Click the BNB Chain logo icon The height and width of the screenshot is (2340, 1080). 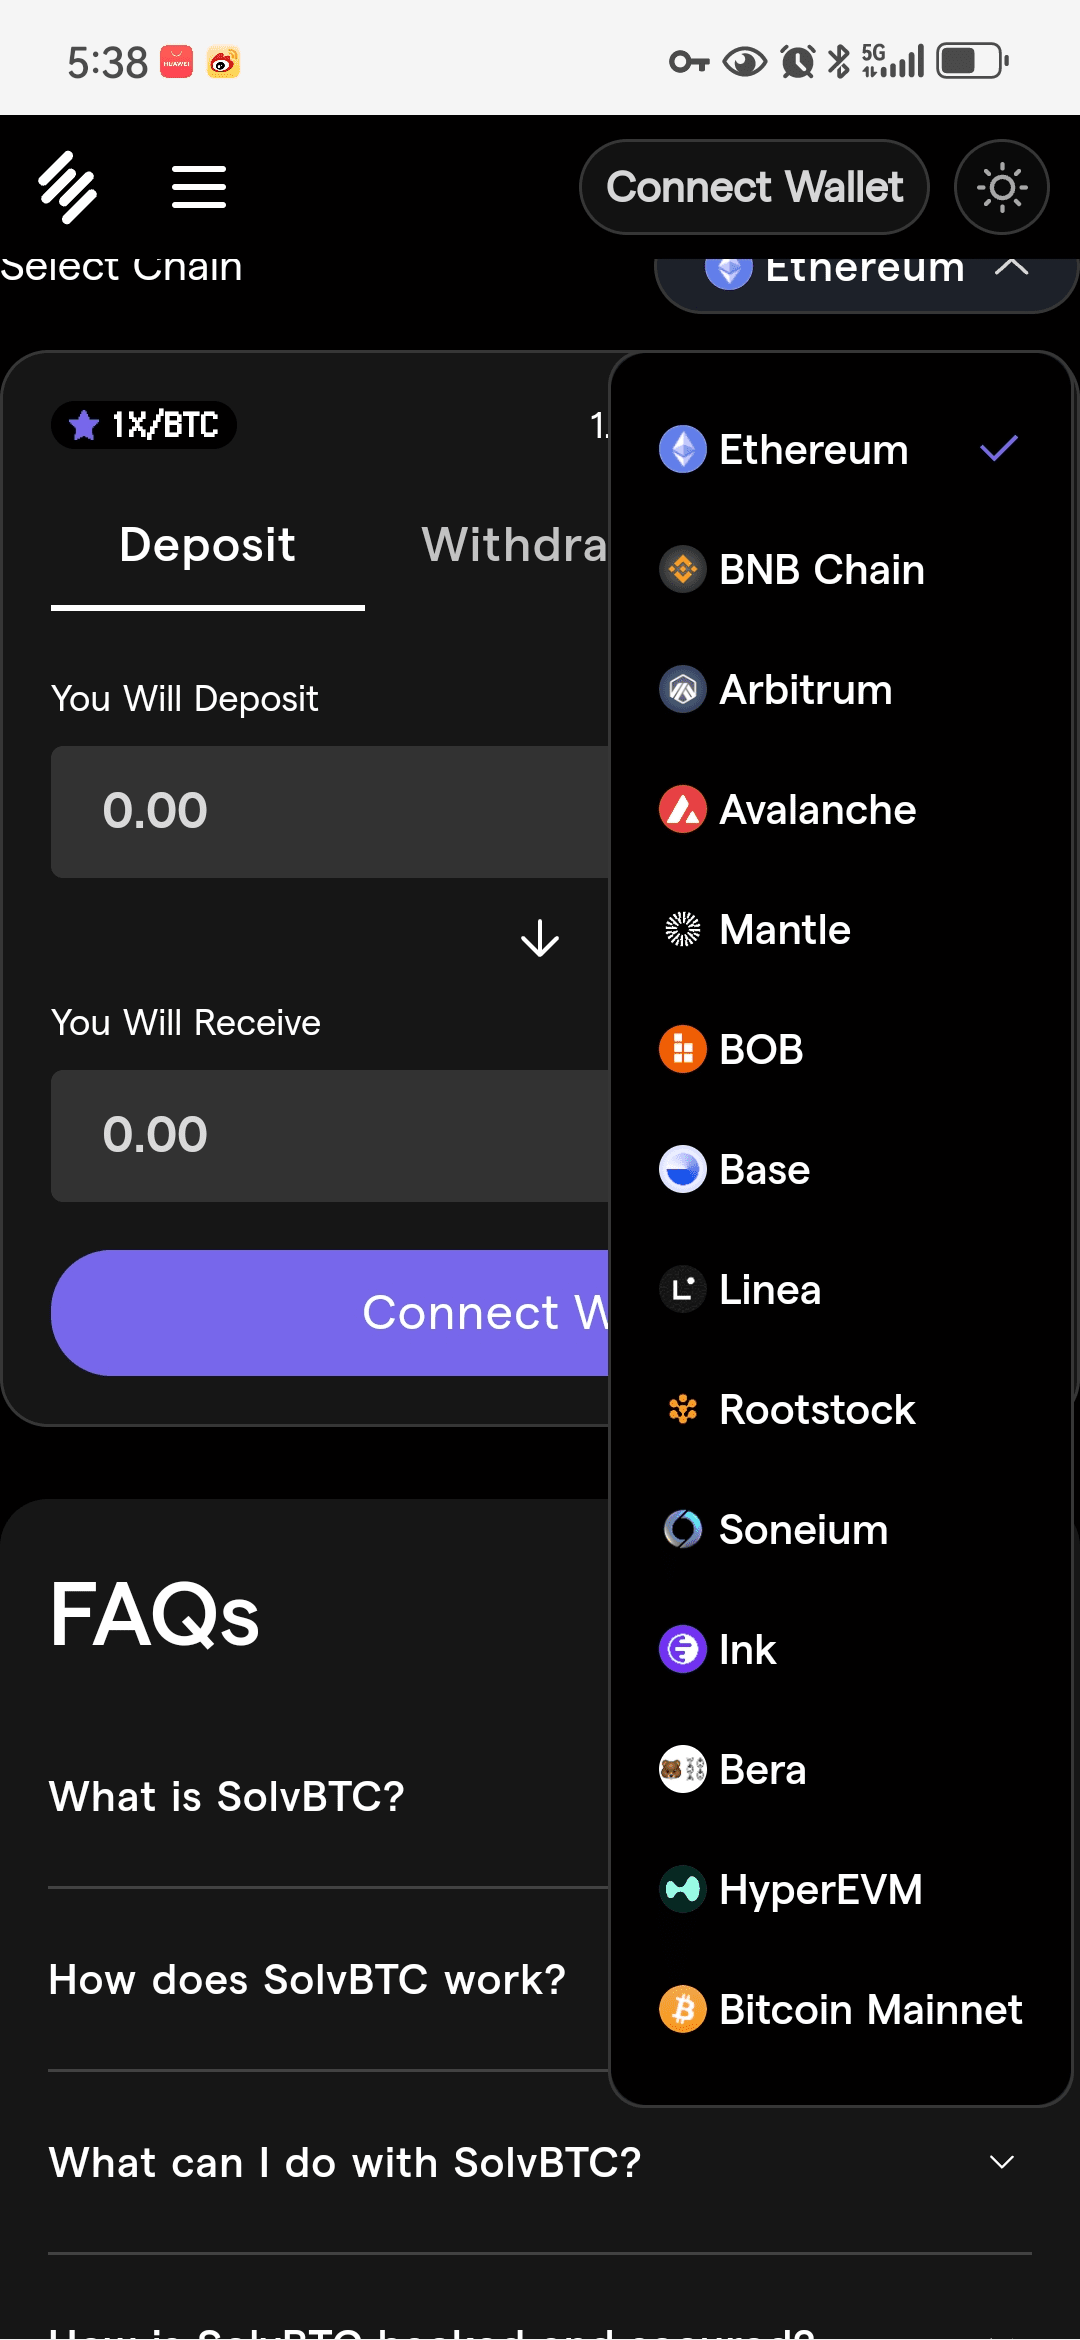(683, 570)
